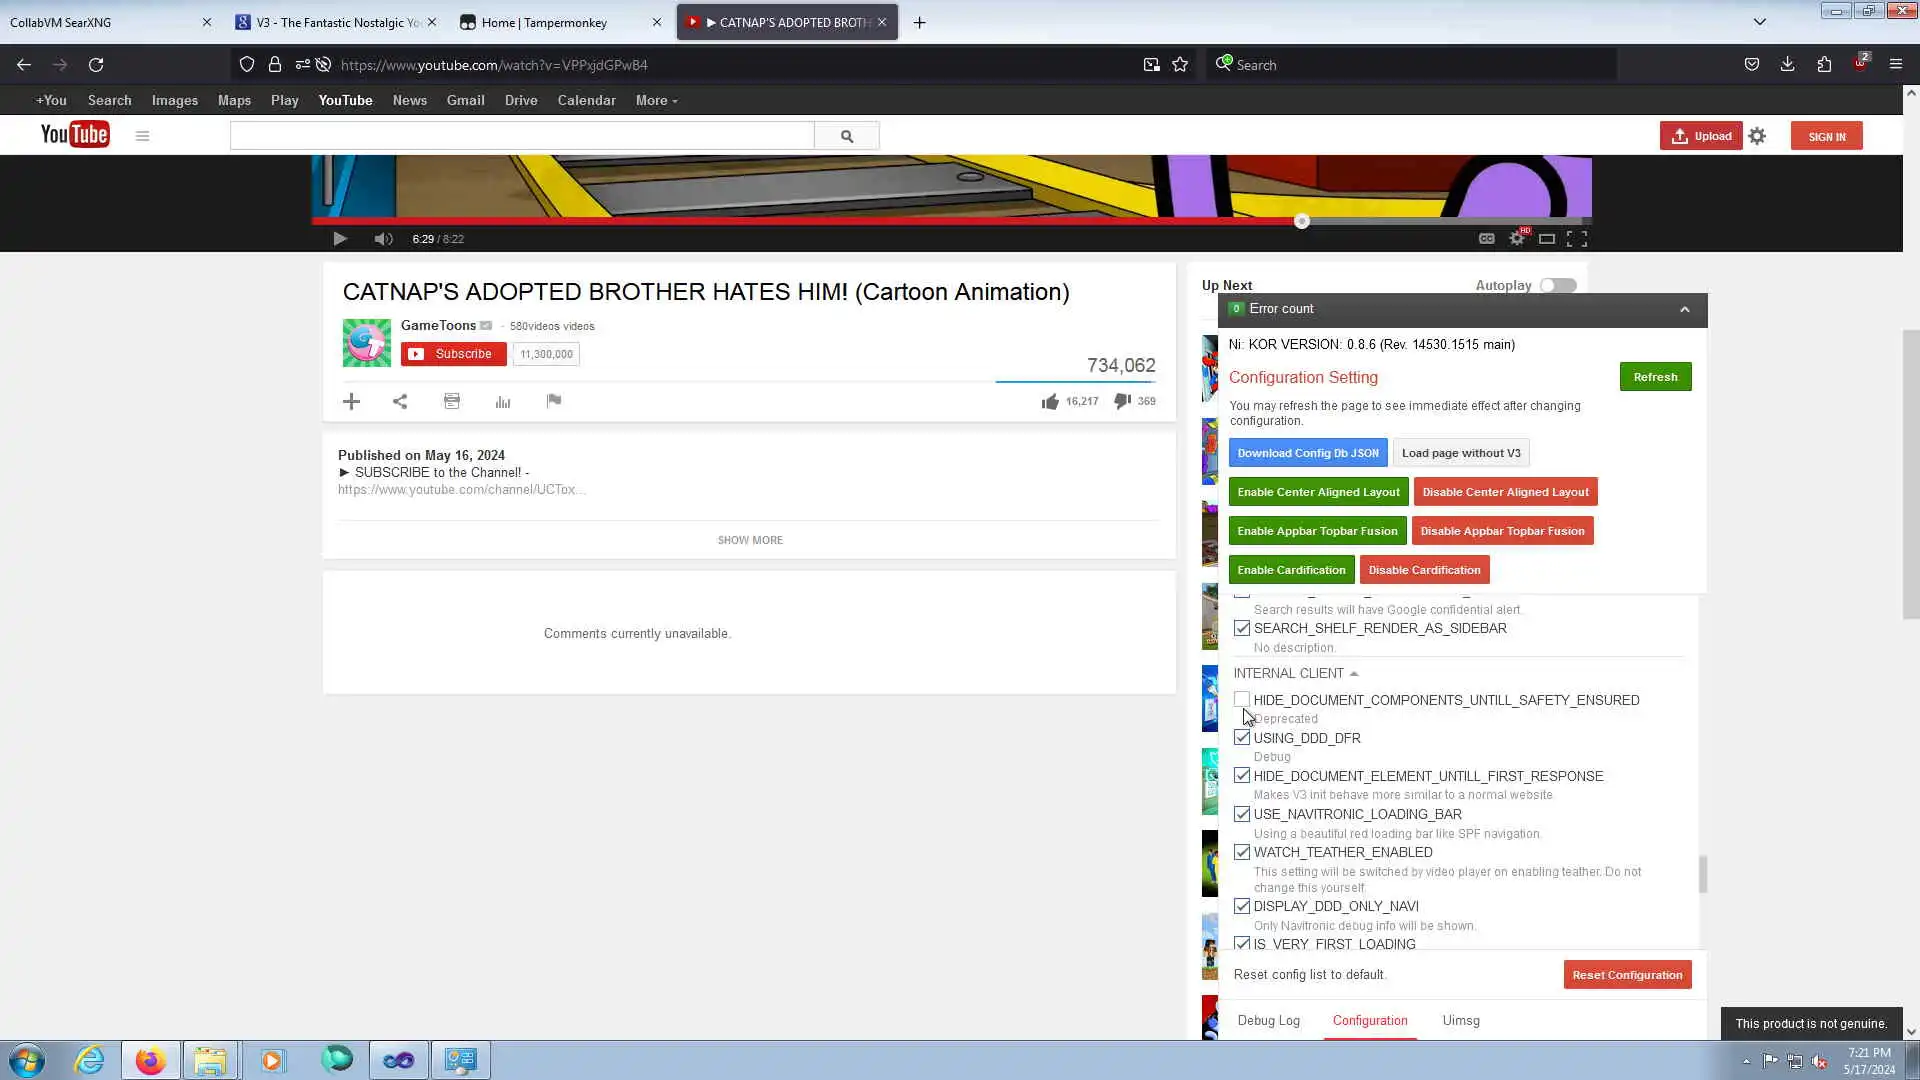Click the report flag icon

click(x=554, y=401)
